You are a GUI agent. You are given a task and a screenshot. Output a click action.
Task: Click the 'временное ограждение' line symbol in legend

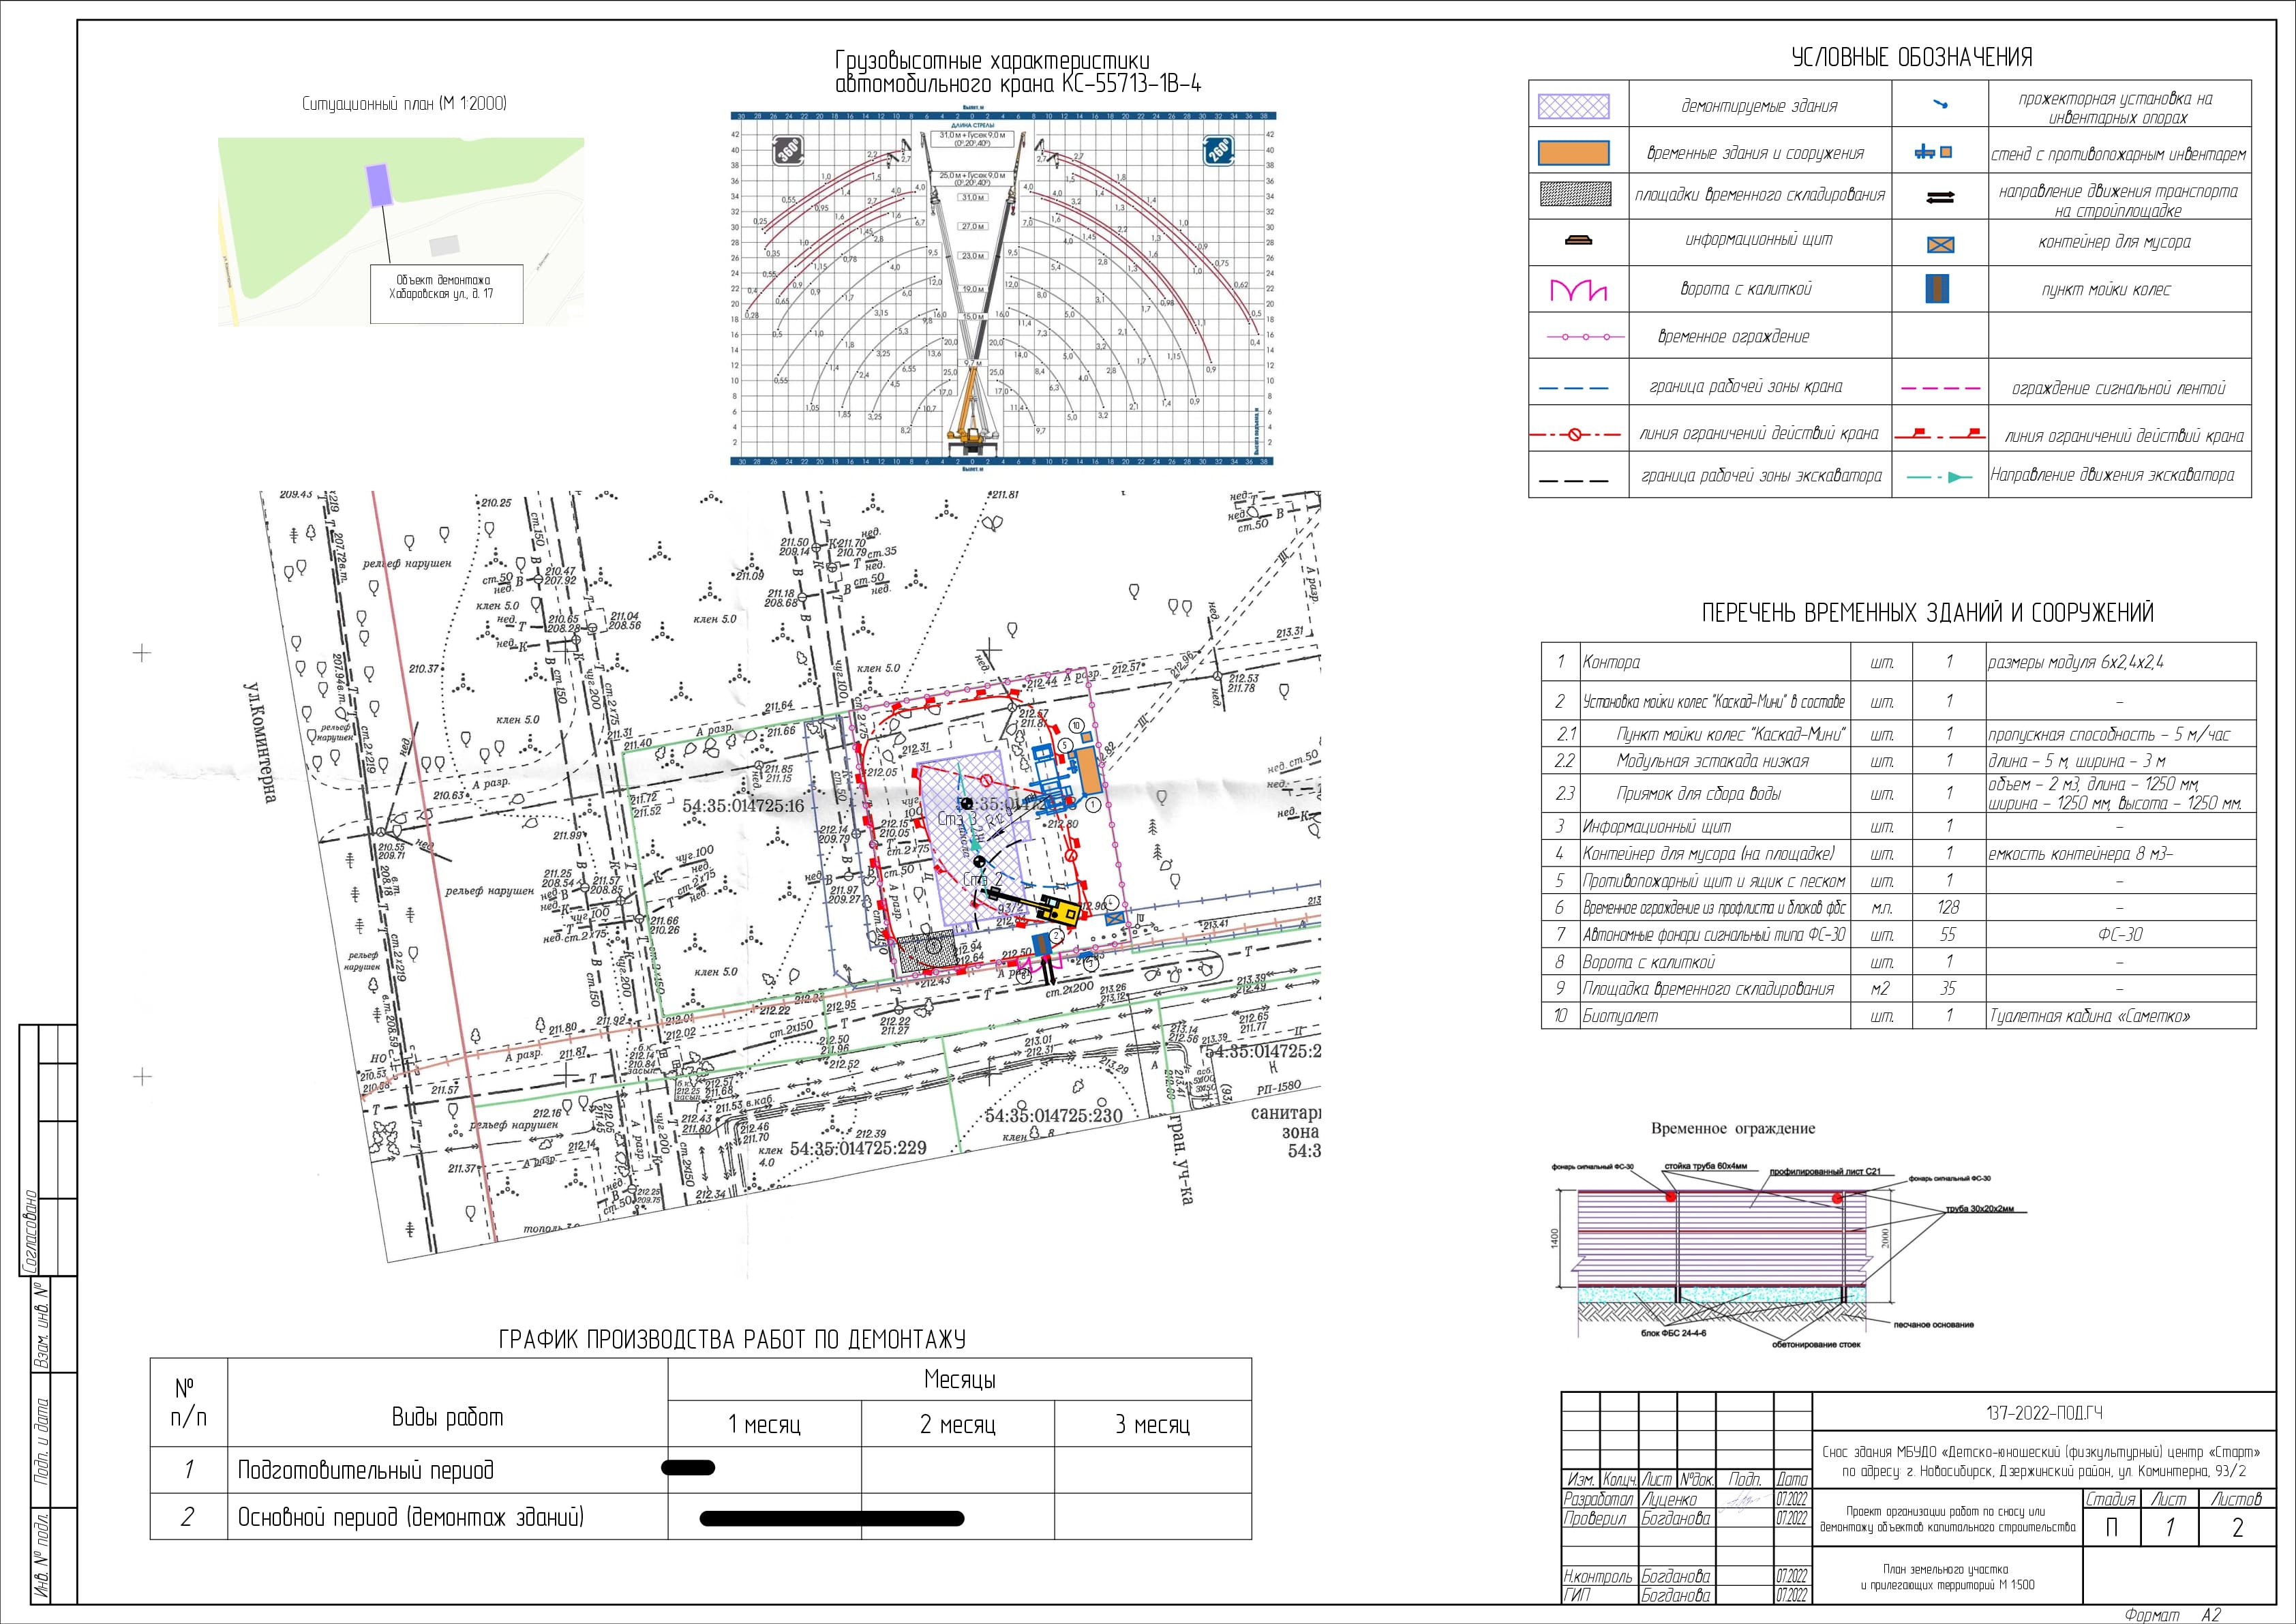pyautogui.click(x=1585, y=337)
